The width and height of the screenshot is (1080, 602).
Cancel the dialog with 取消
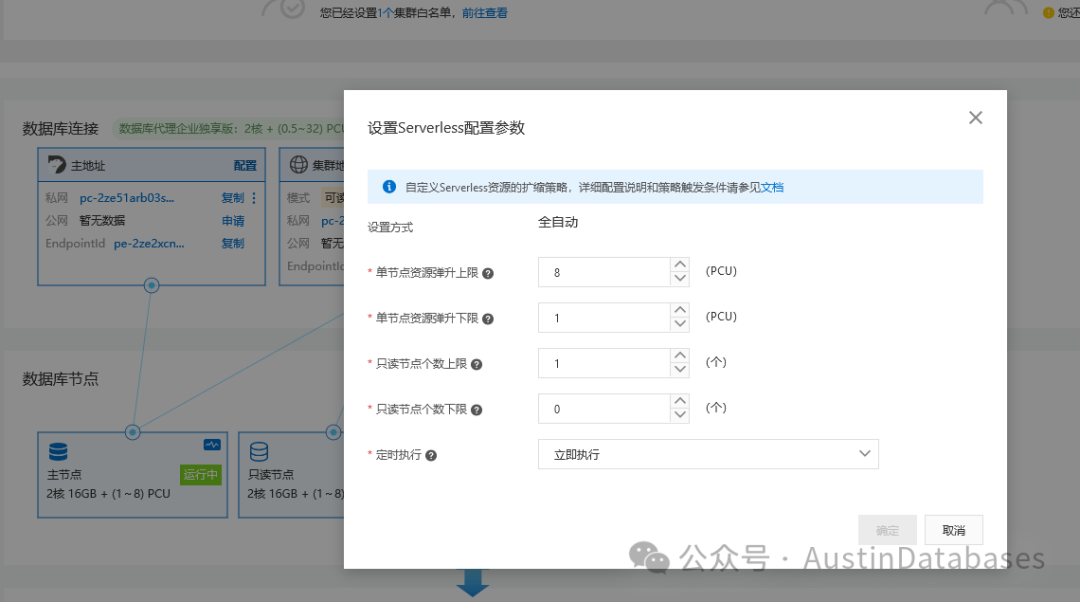(953, 530)
